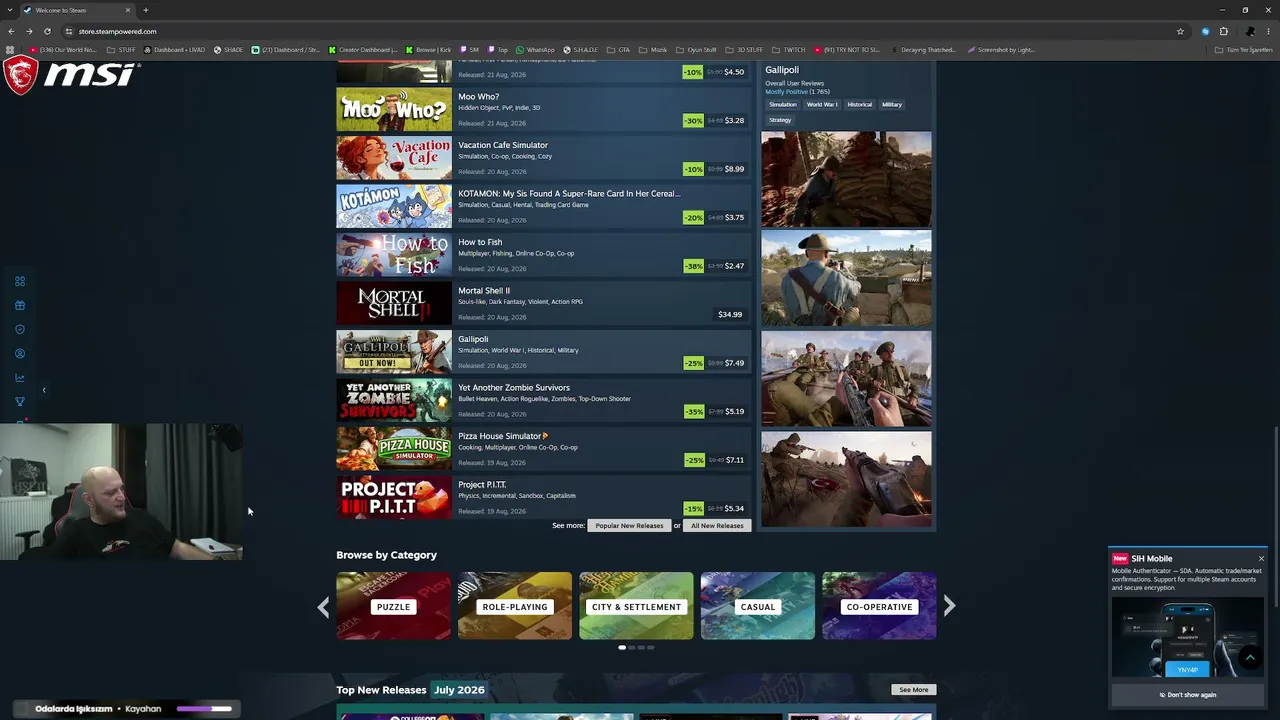Close the Welcome to Steam tab
The width and height of the screenshot is (1280, 720).
(x=127, y=10)
